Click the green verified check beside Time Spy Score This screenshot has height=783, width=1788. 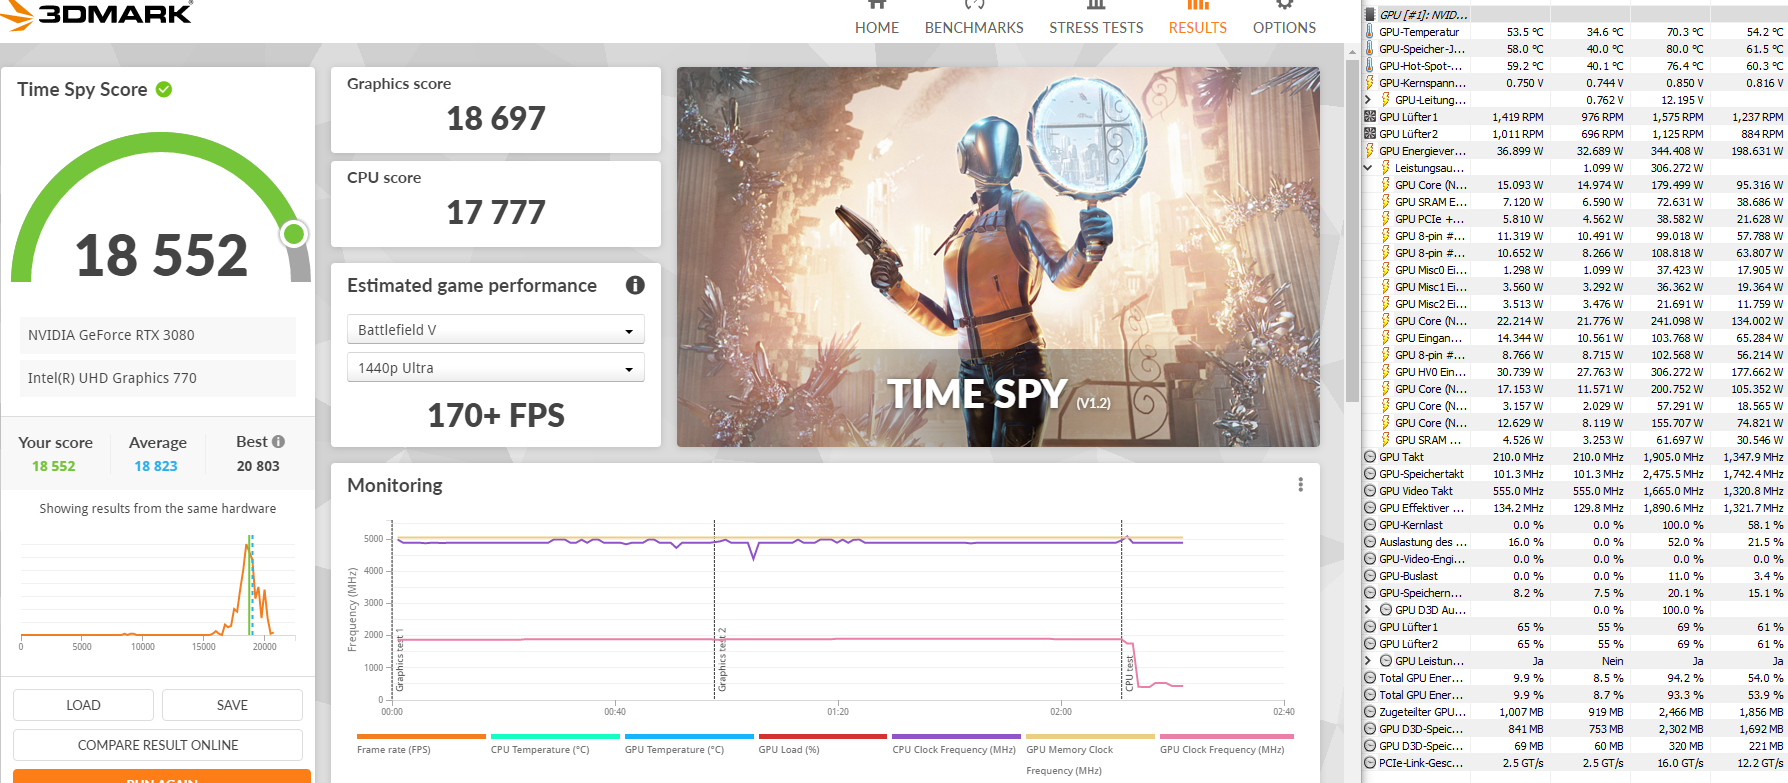tap(164, 89)
